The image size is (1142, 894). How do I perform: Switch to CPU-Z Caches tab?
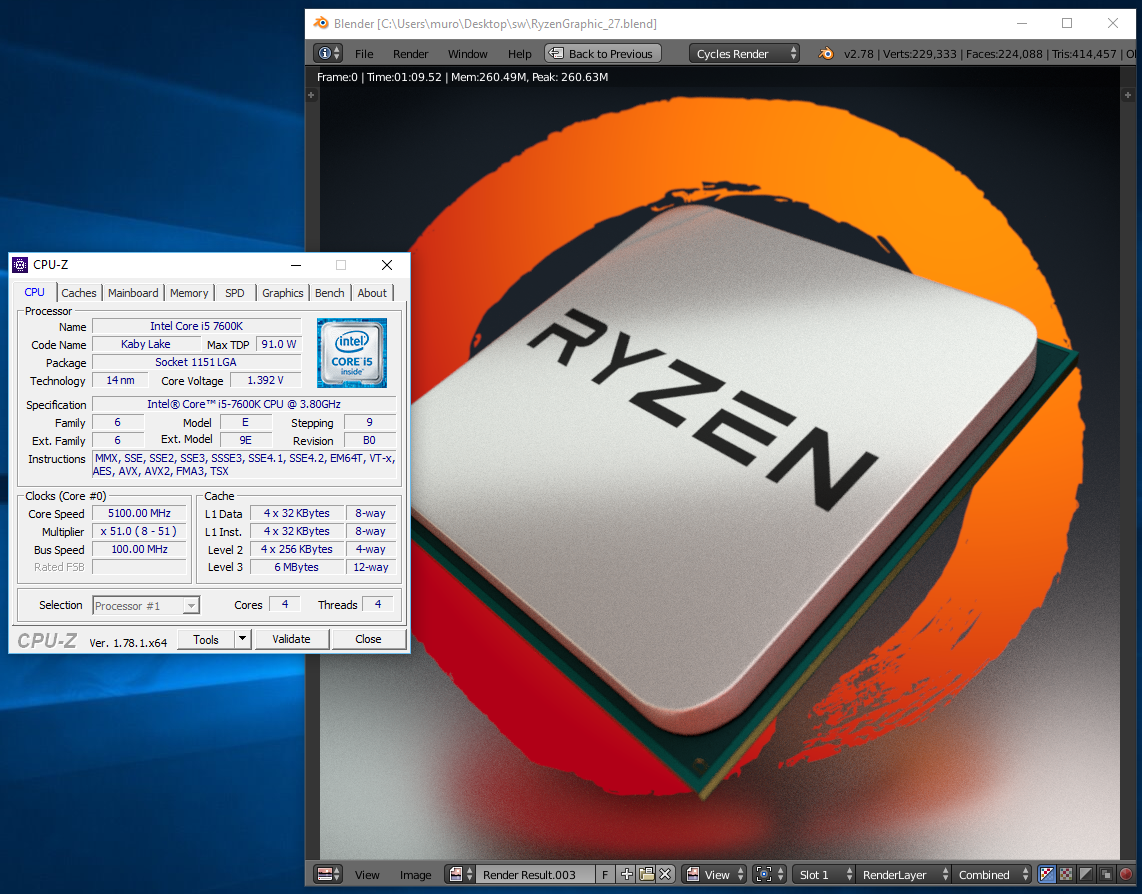click(x=79, y=293)
